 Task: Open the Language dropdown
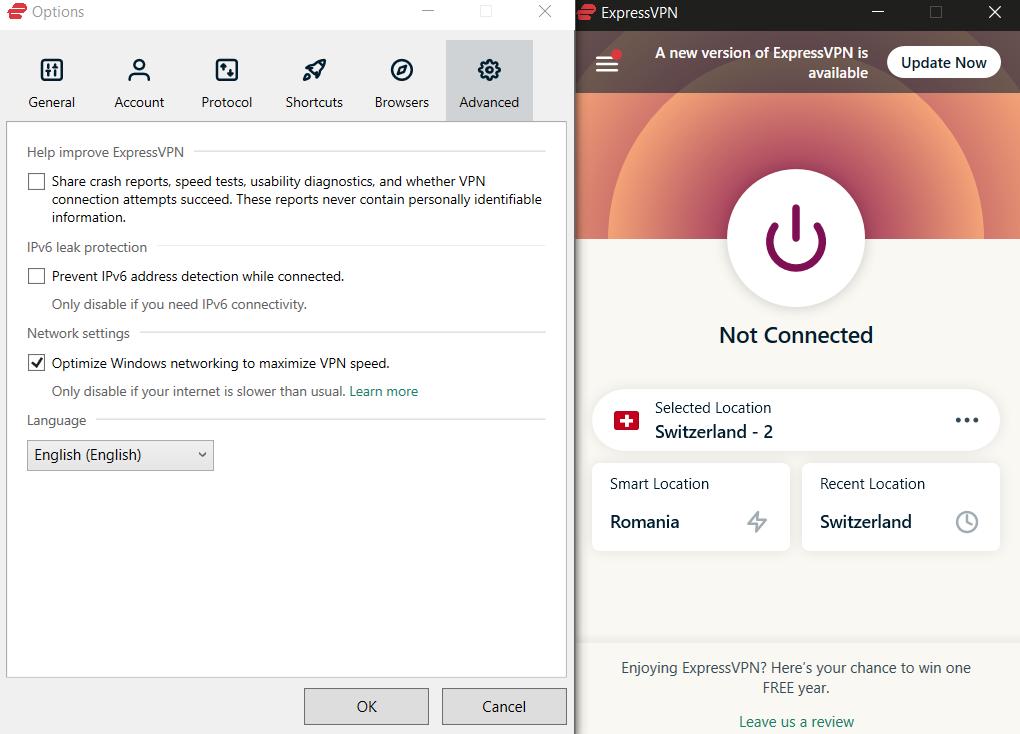[120, 455]
